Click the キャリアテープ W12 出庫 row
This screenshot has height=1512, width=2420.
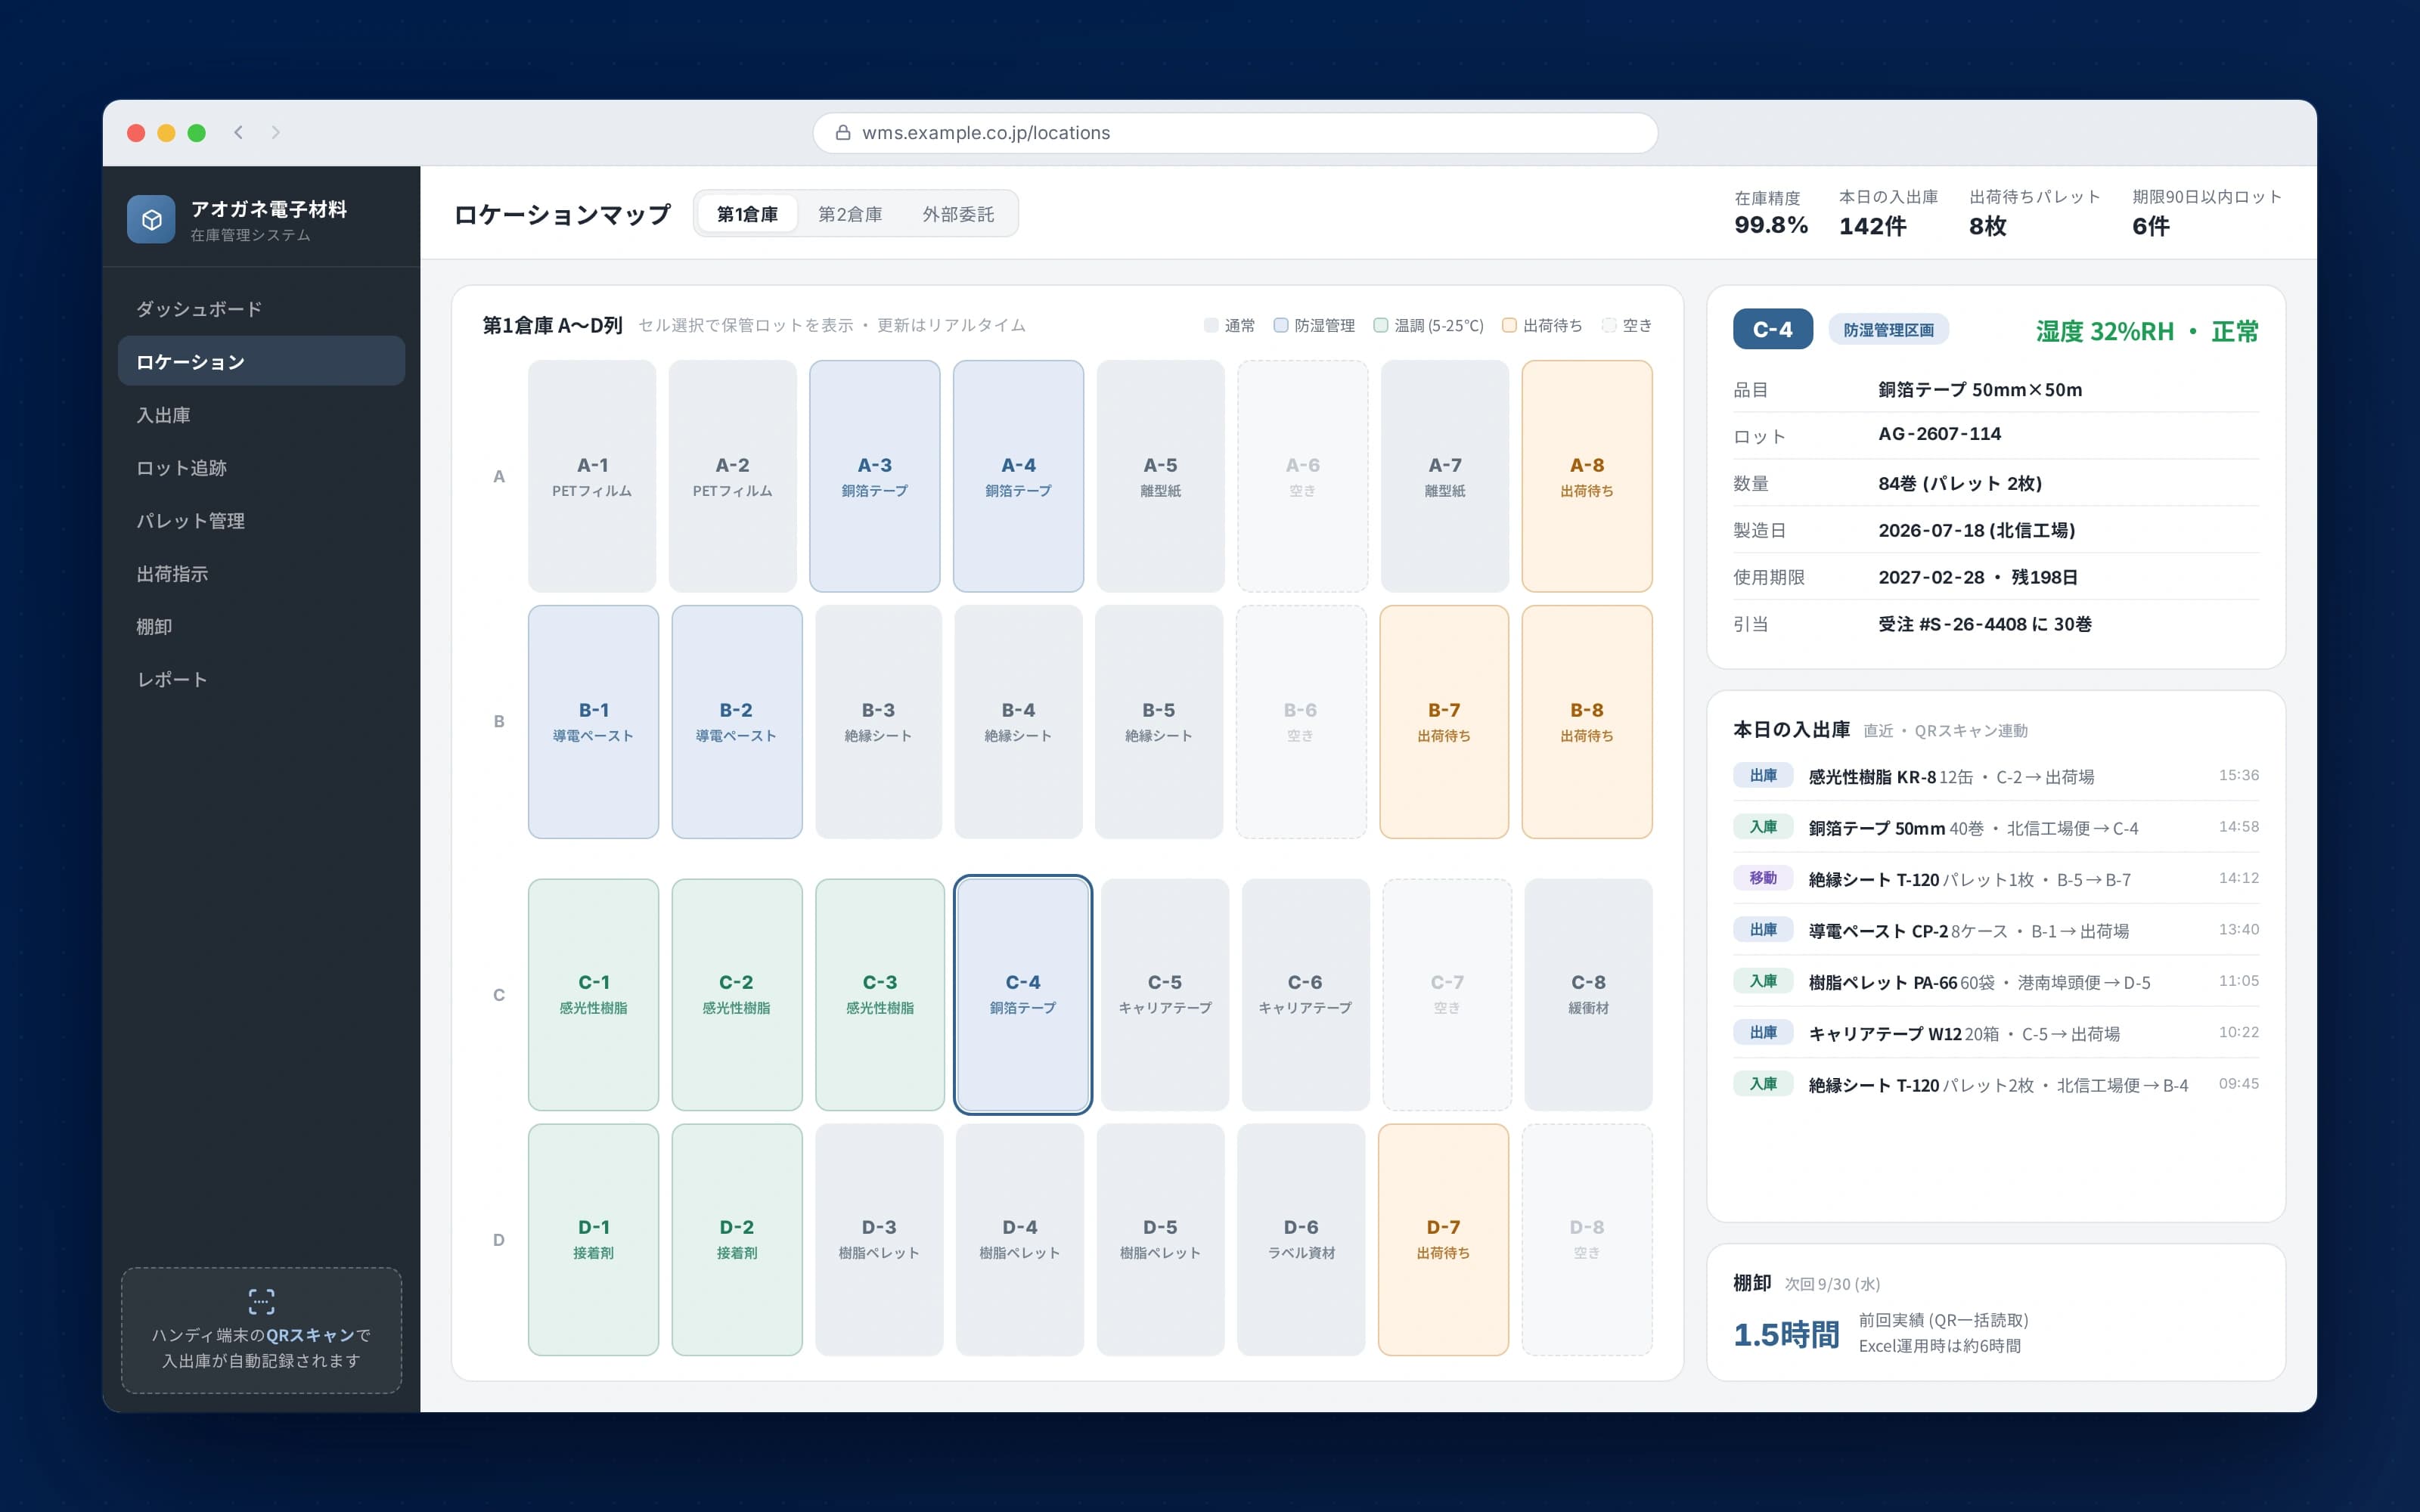pos(1995,1033)
